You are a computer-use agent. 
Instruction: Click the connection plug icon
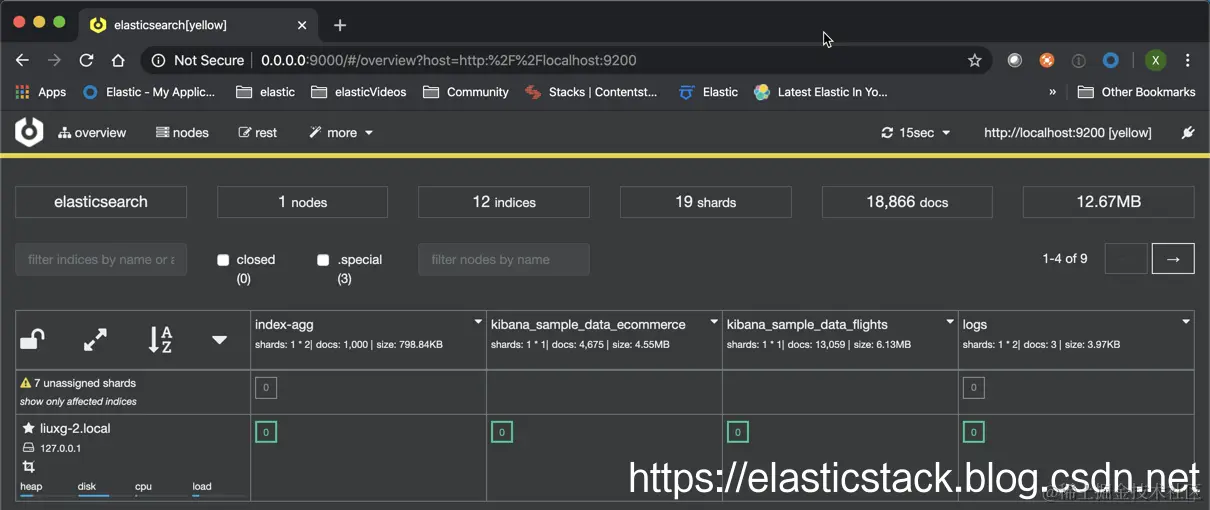point(1188,132)
